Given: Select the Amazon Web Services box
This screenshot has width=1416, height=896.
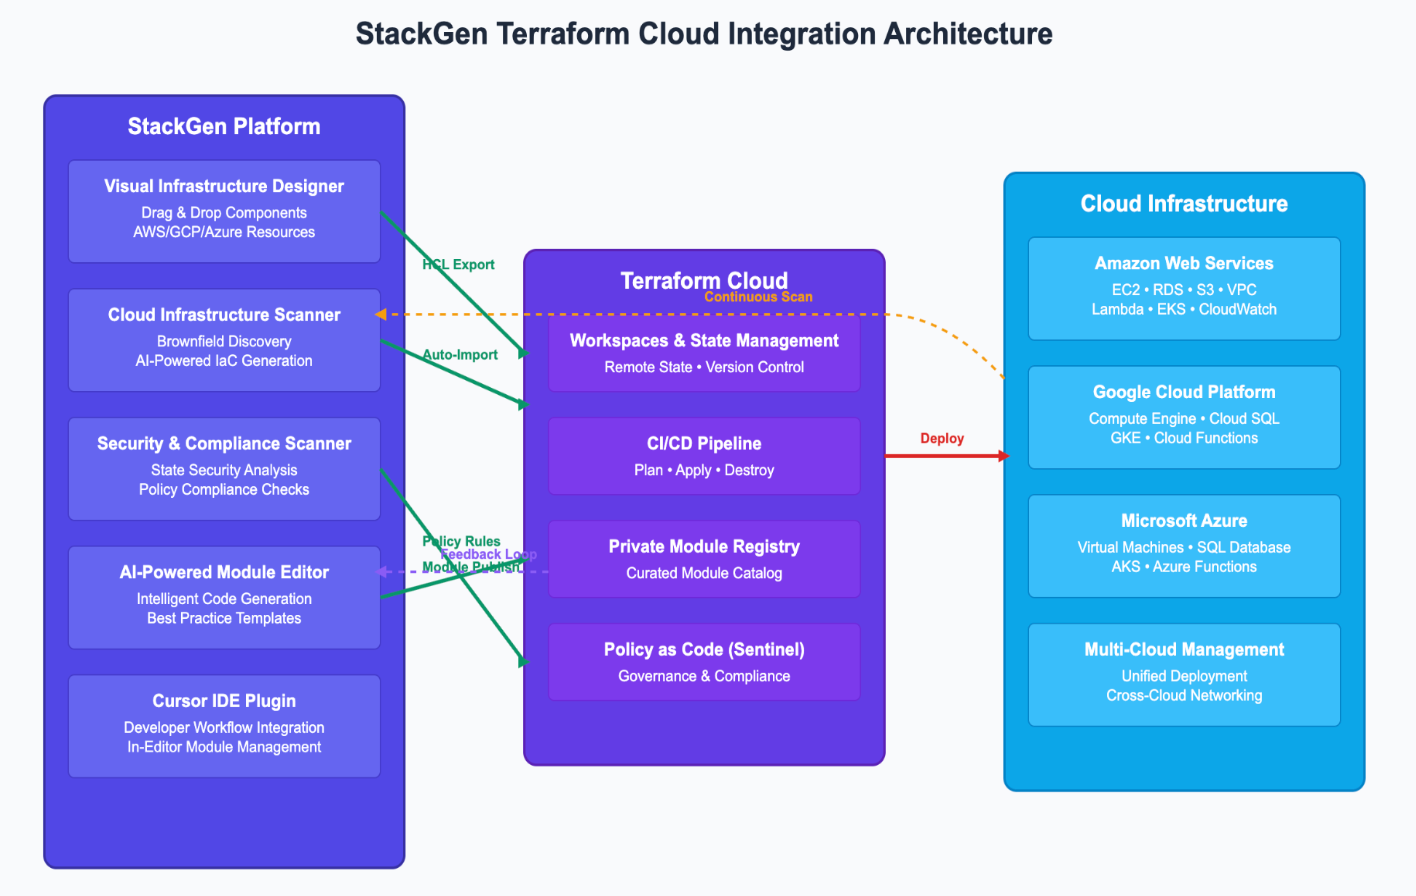Looking at the screenshot, I should (1184, 288).
